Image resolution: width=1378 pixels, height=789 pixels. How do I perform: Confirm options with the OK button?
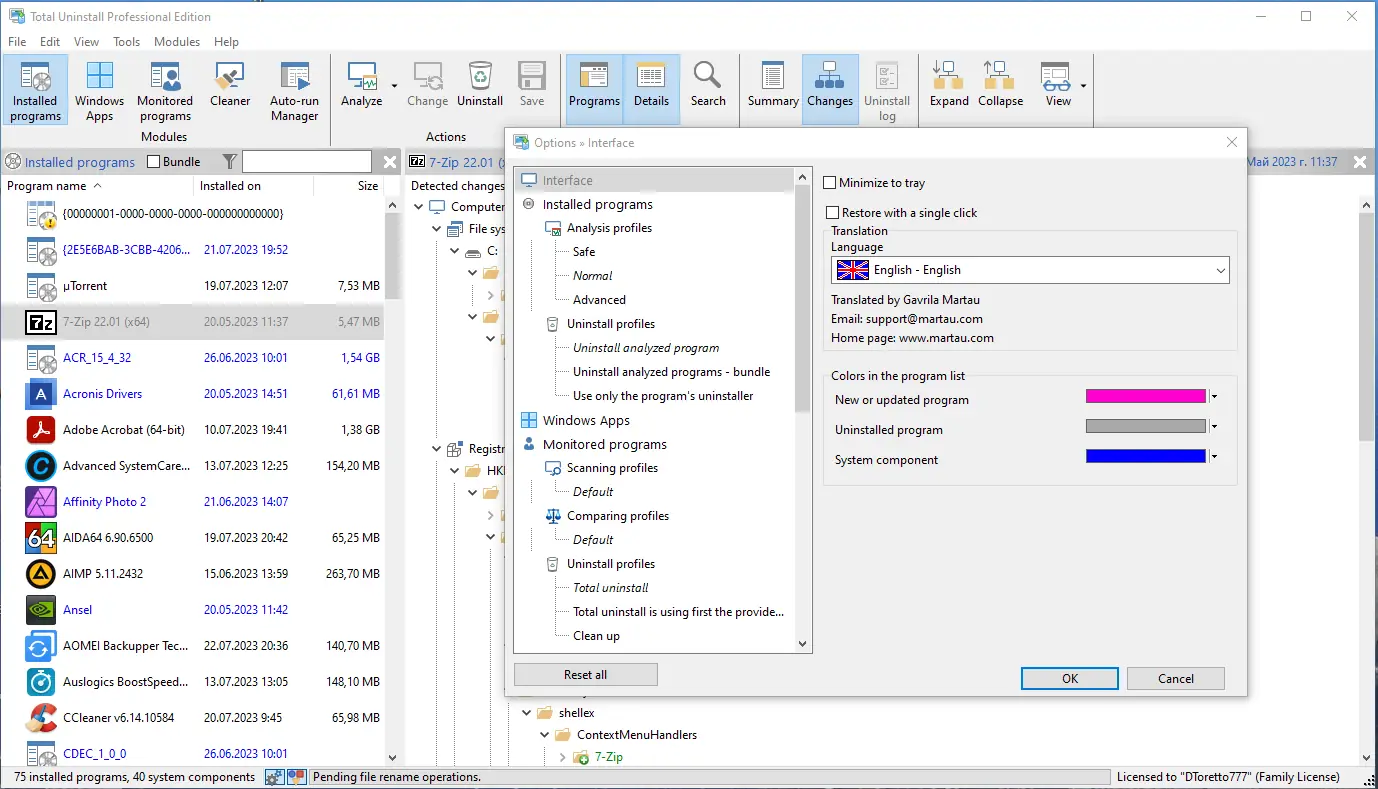(x=1070, y=678)
